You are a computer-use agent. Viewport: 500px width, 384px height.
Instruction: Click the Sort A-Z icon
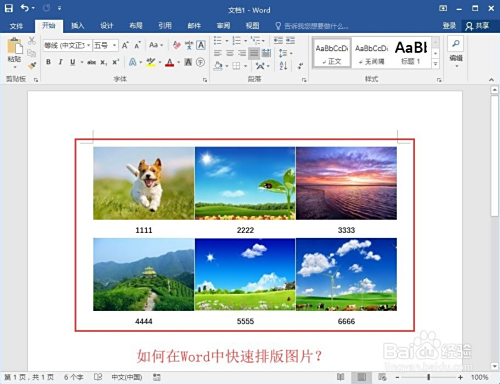click(283, 66)
